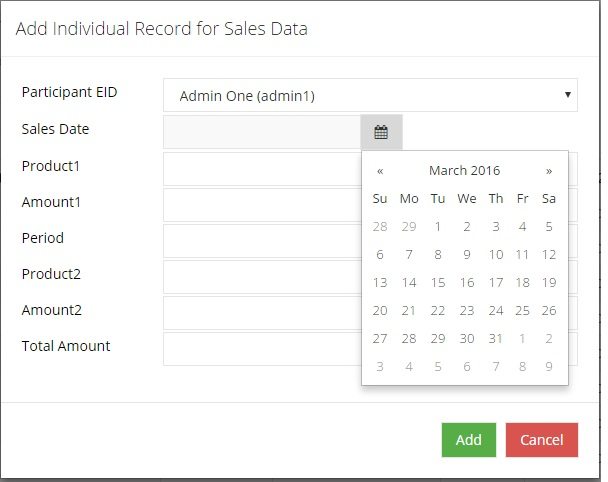Select March 30 in the calendar

click(x=467, y=339)
